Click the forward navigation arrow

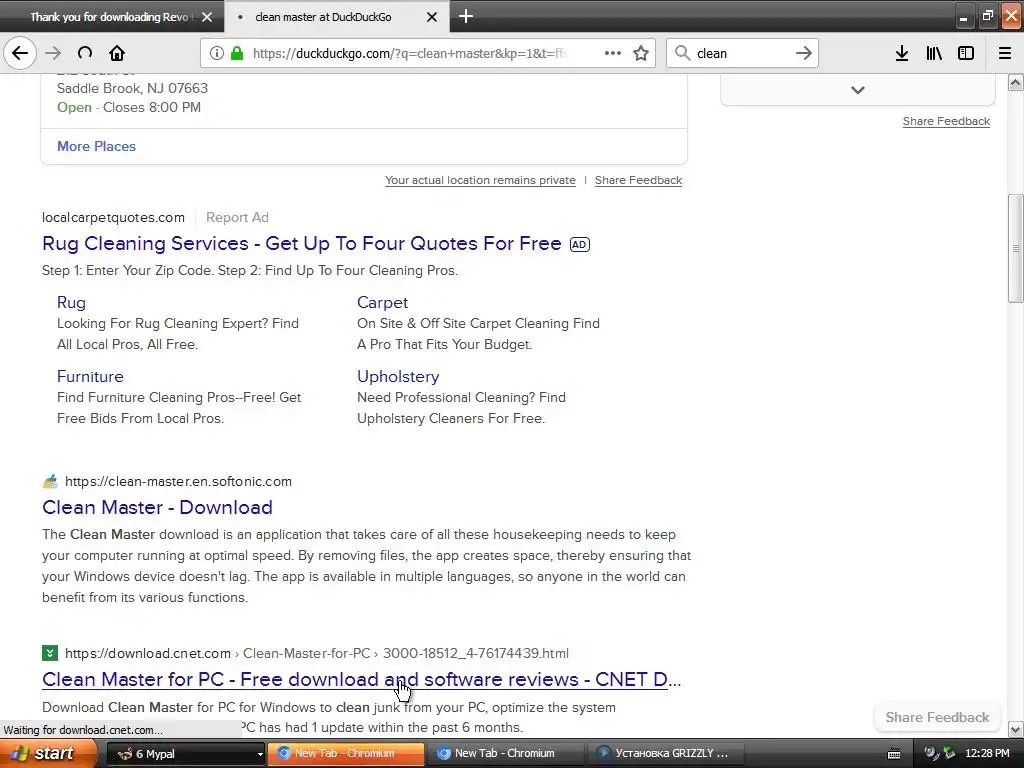(x=53, y=53)
